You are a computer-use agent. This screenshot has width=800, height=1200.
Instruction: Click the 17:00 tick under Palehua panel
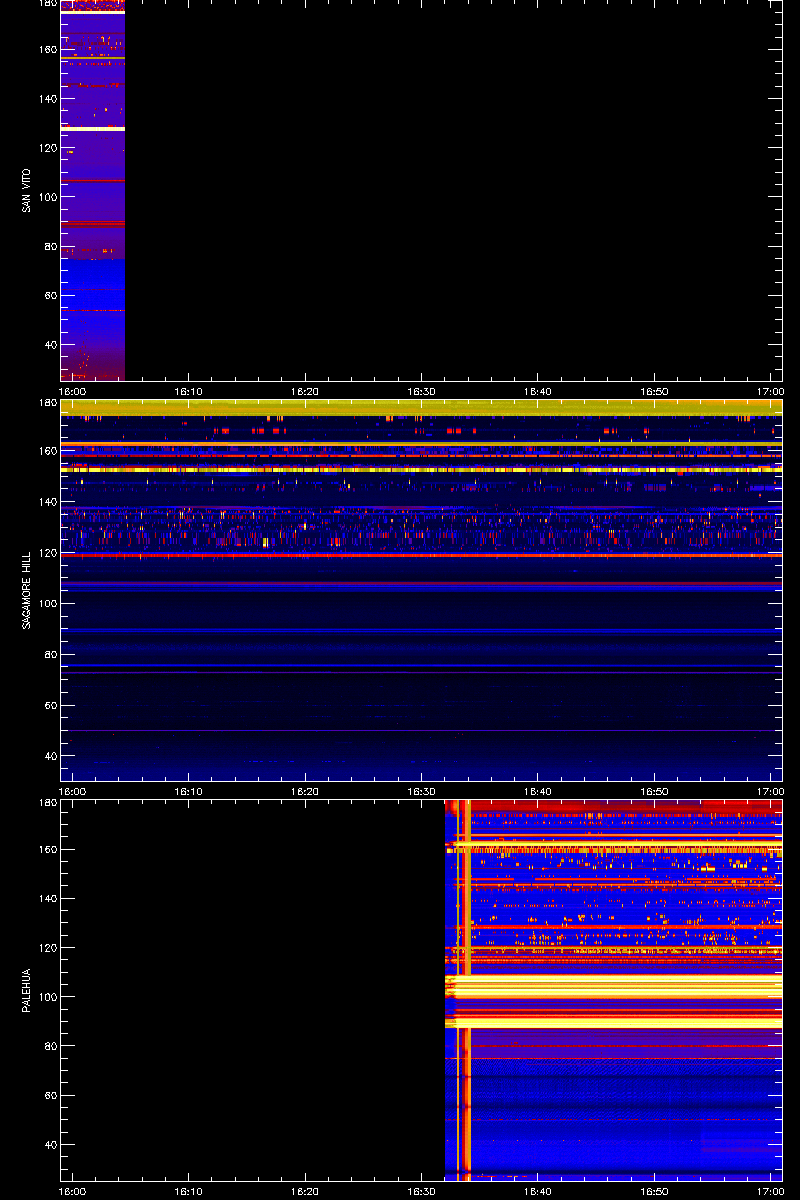click(x=770, y=1192)
